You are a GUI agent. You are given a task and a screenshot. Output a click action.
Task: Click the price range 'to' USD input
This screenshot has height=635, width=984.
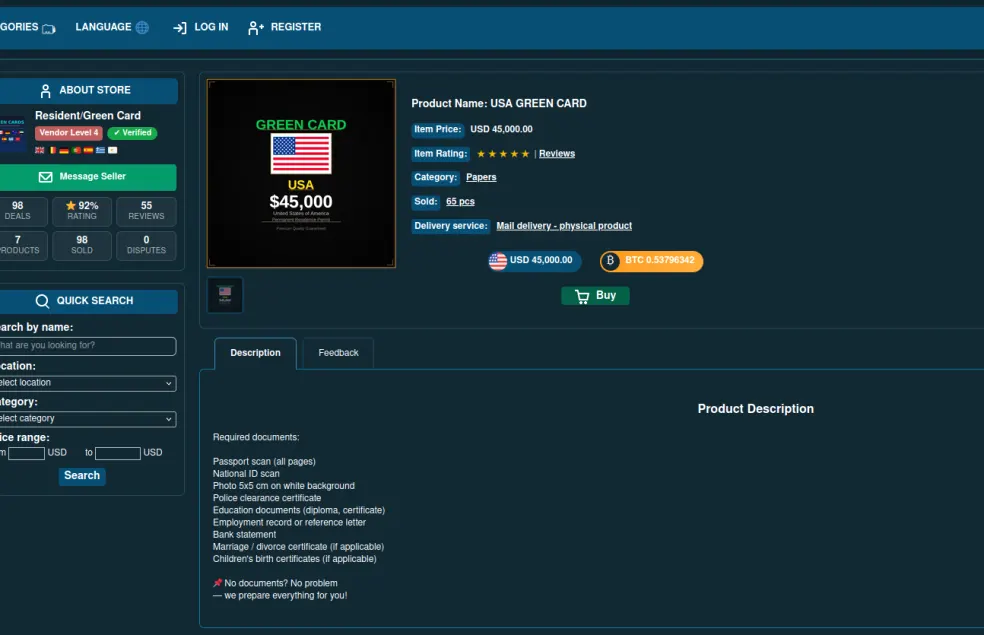[118, 453]
